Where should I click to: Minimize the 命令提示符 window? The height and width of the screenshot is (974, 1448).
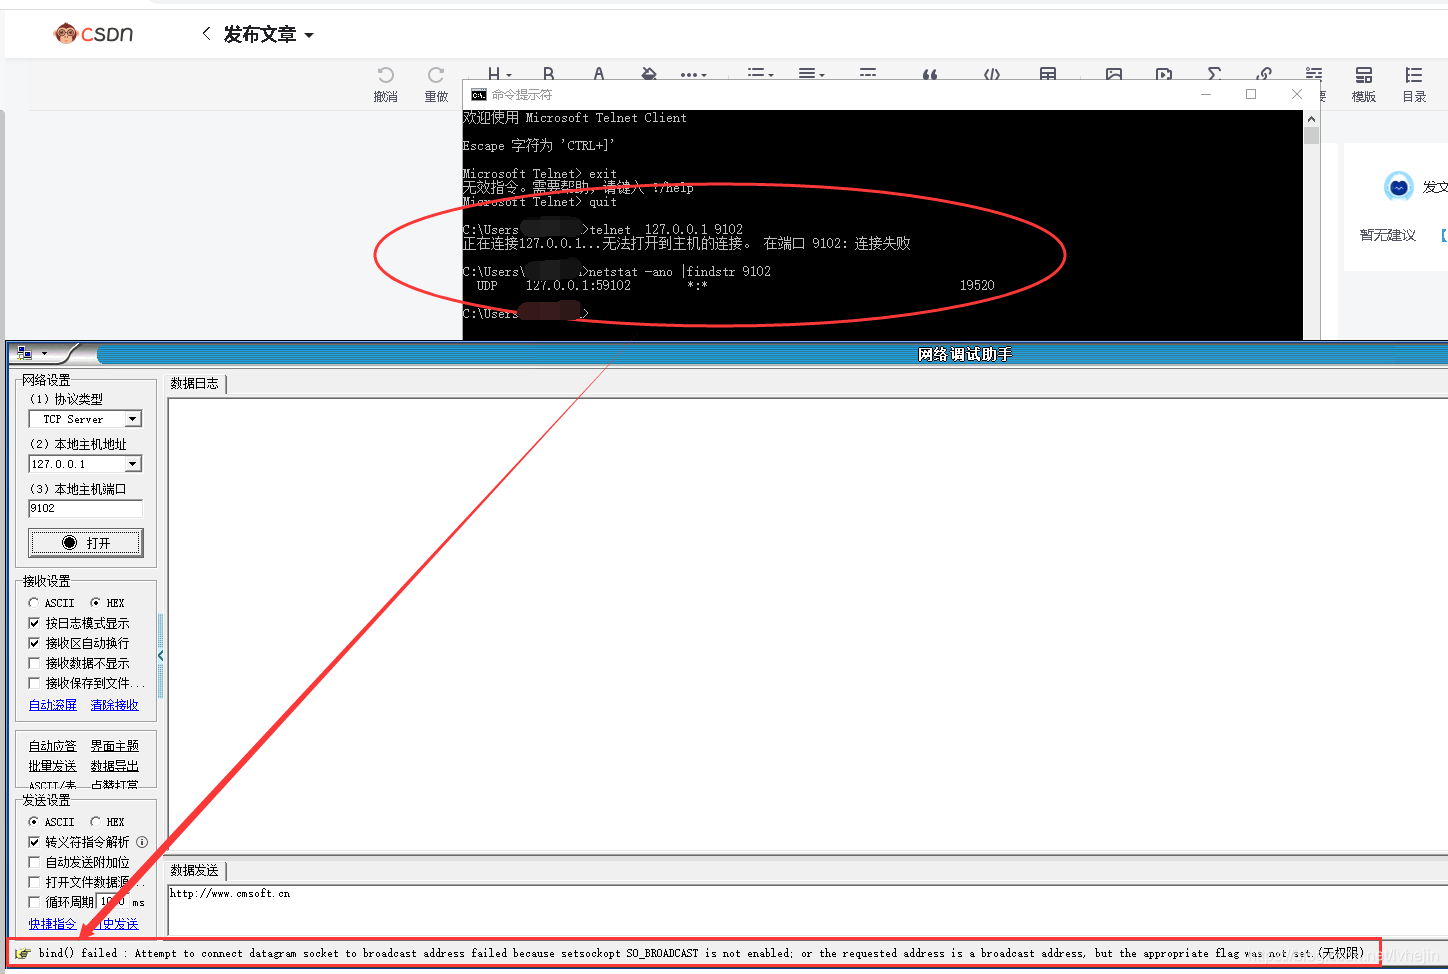[1206, 94]
